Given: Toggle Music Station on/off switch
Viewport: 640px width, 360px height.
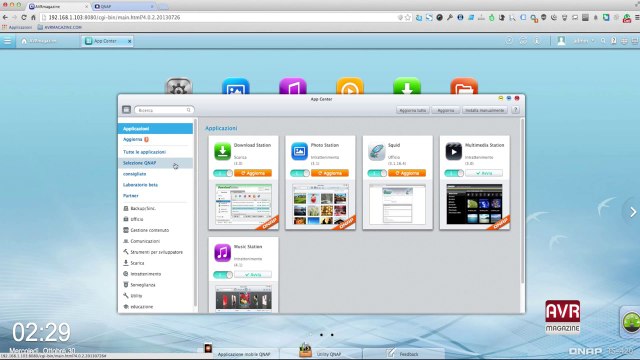Looking at the screenshot, I should (223, 275).
